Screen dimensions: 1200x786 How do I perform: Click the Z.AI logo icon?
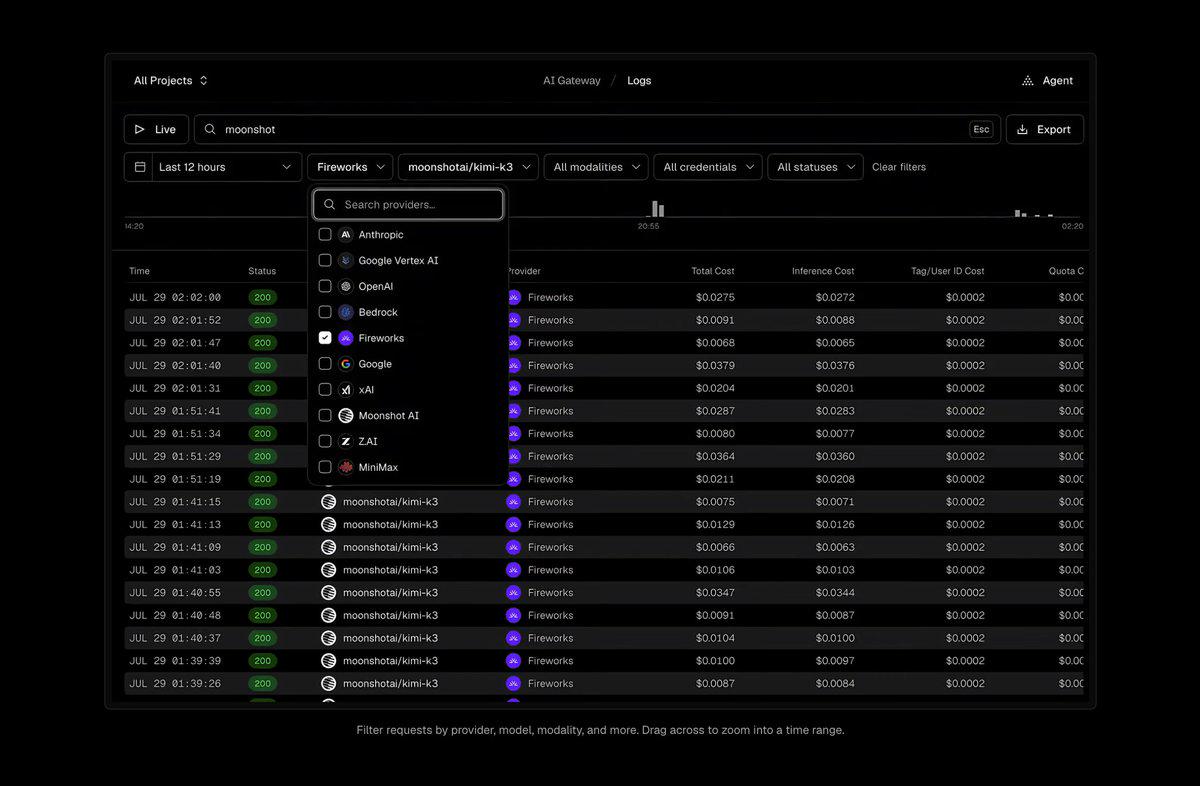coord(346,441)
